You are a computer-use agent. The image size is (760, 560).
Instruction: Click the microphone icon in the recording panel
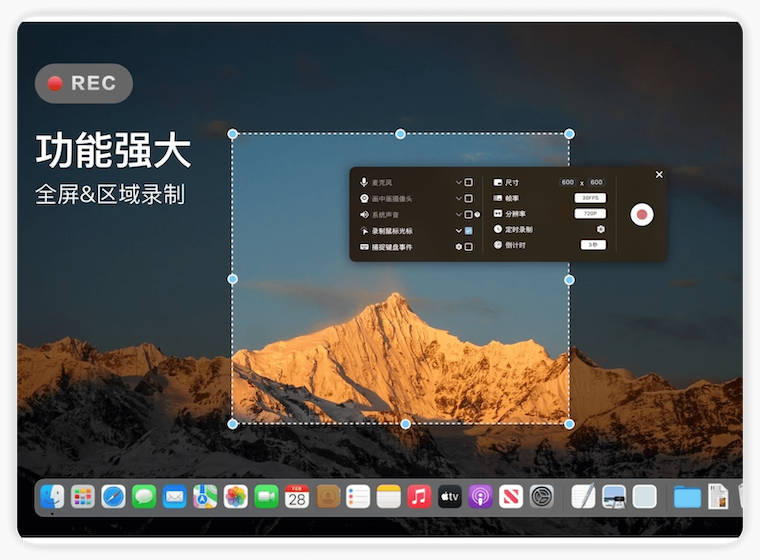(364, 183)
